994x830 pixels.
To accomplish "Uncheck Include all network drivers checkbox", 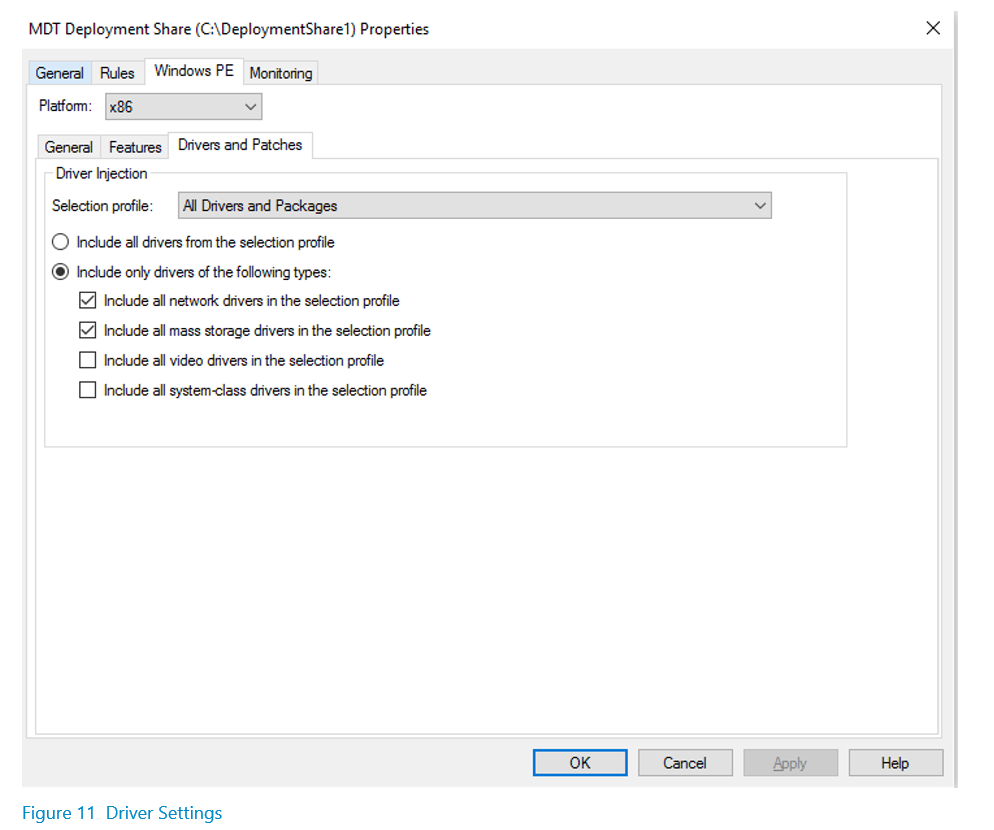I will (87, 301).
